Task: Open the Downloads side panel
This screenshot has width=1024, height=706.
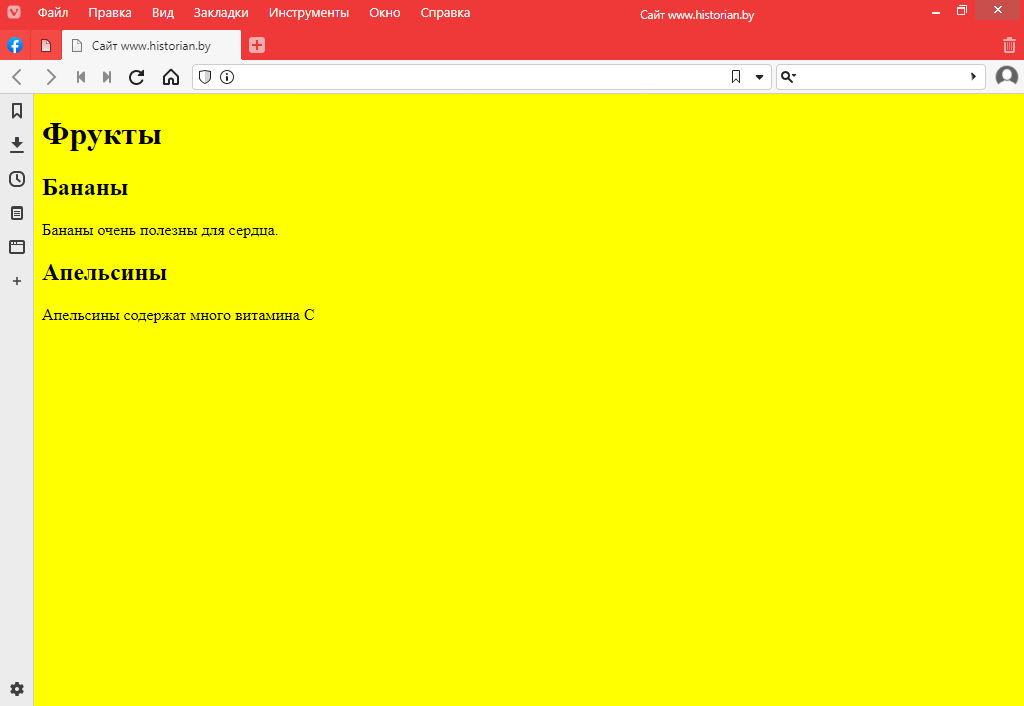Action: [17, 145]
